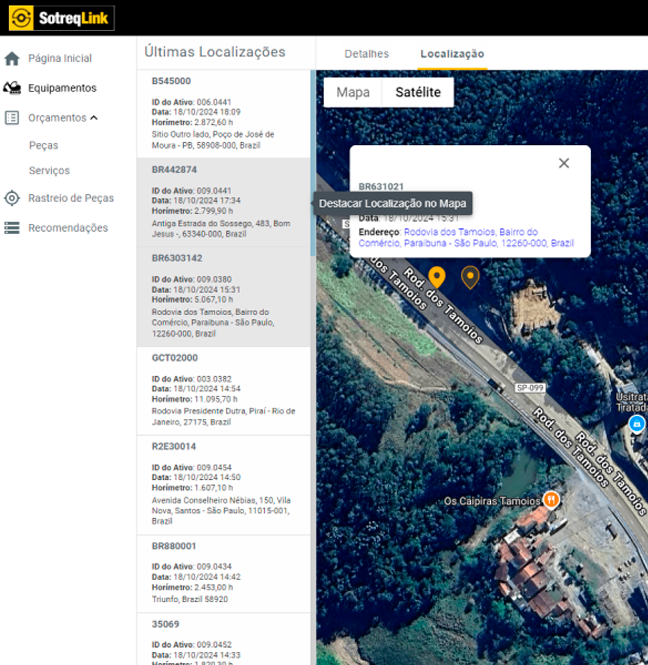
Task: Select the B545000 location entry
Action: [x=224, y=113]
